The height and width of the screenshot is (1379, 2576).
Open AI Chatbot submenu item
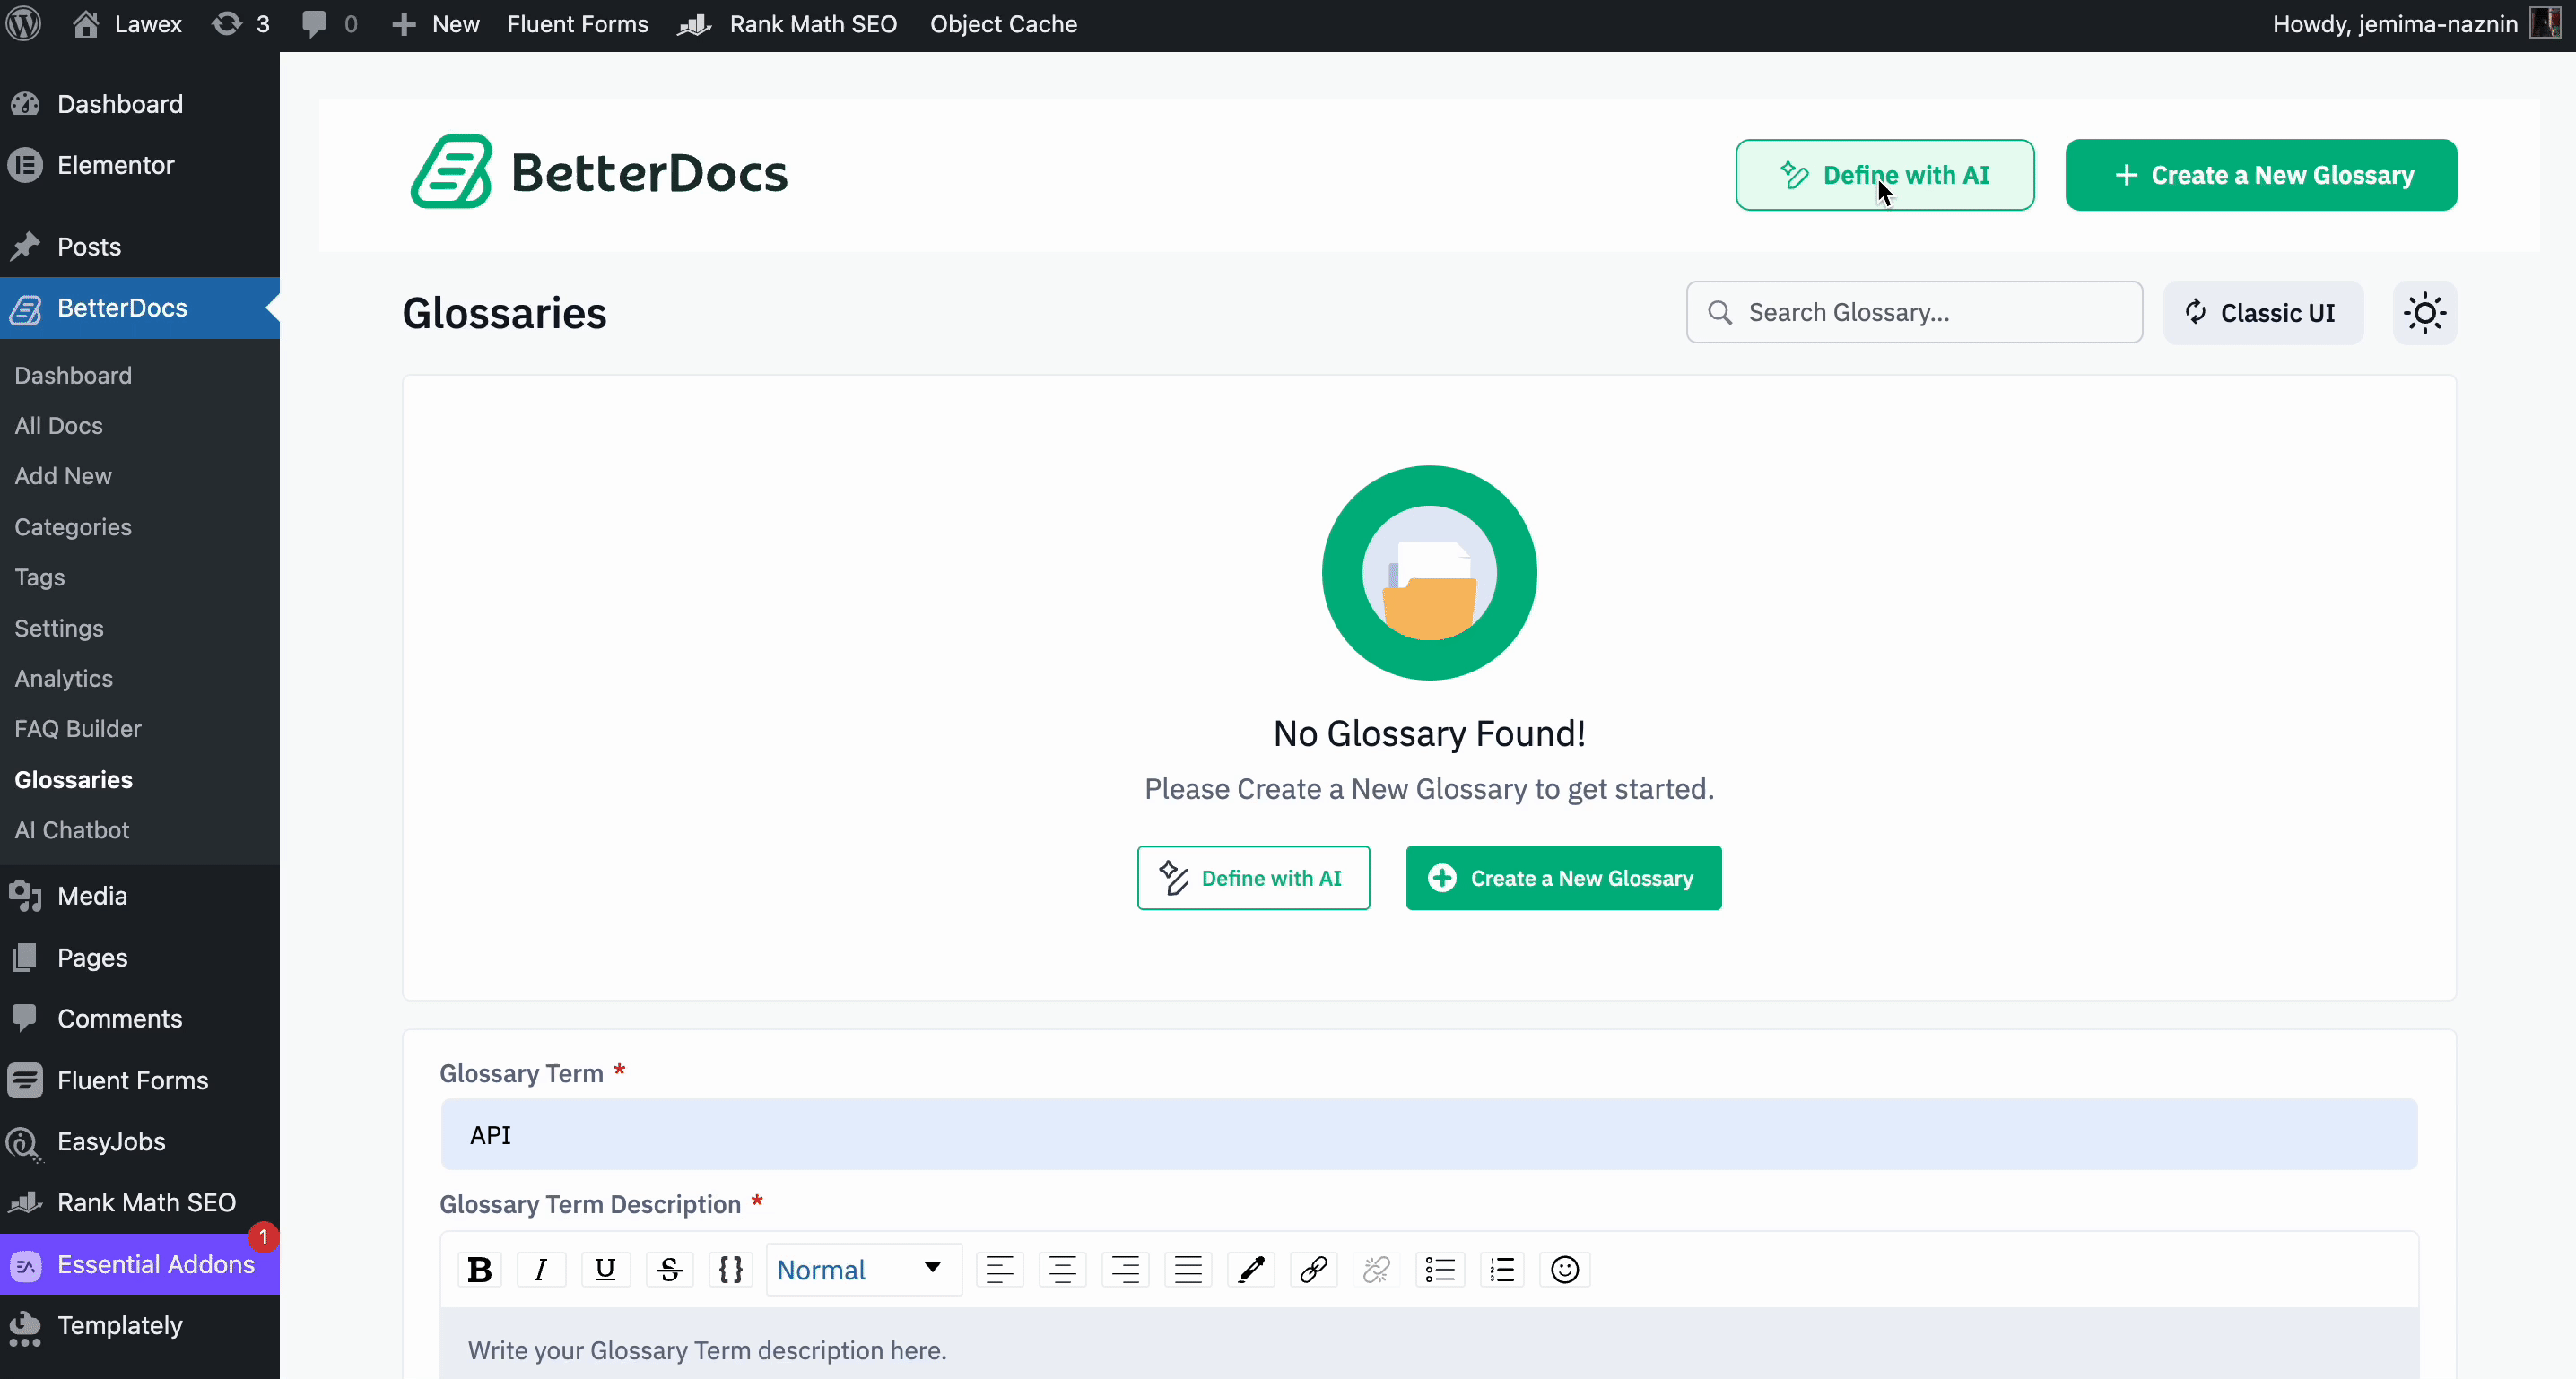(72, 830)
